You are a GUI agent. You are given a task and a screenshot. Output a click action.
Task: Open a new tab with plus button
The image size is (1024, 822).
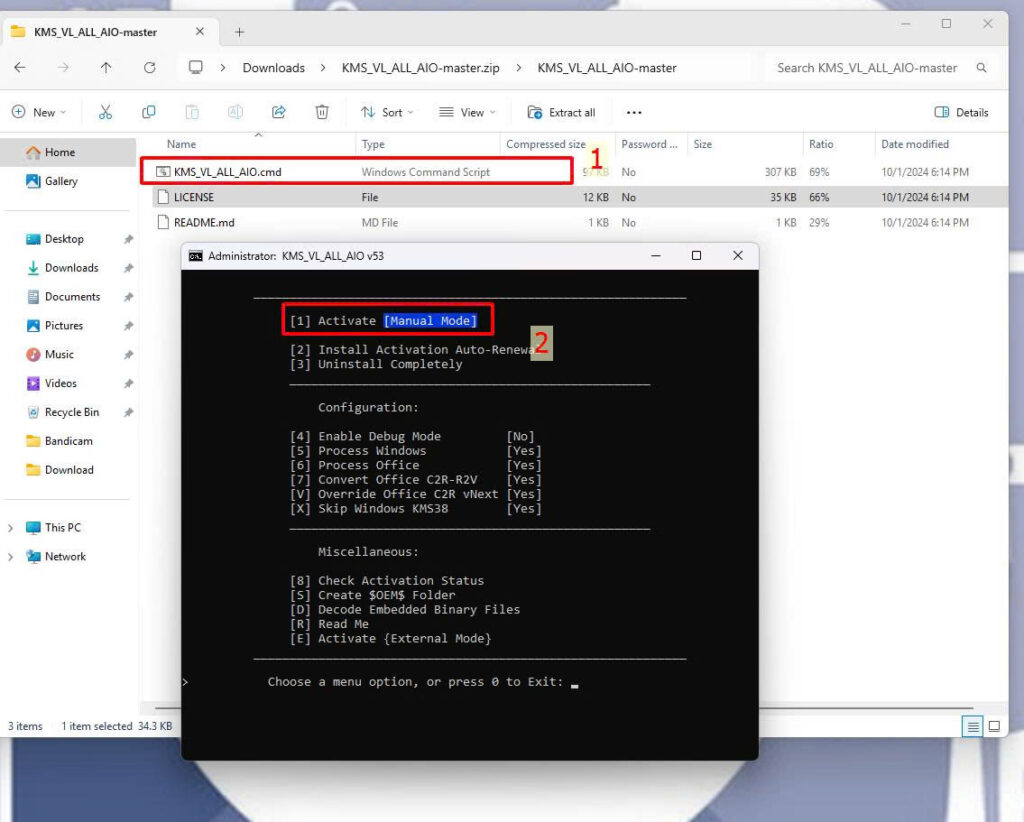239,32
